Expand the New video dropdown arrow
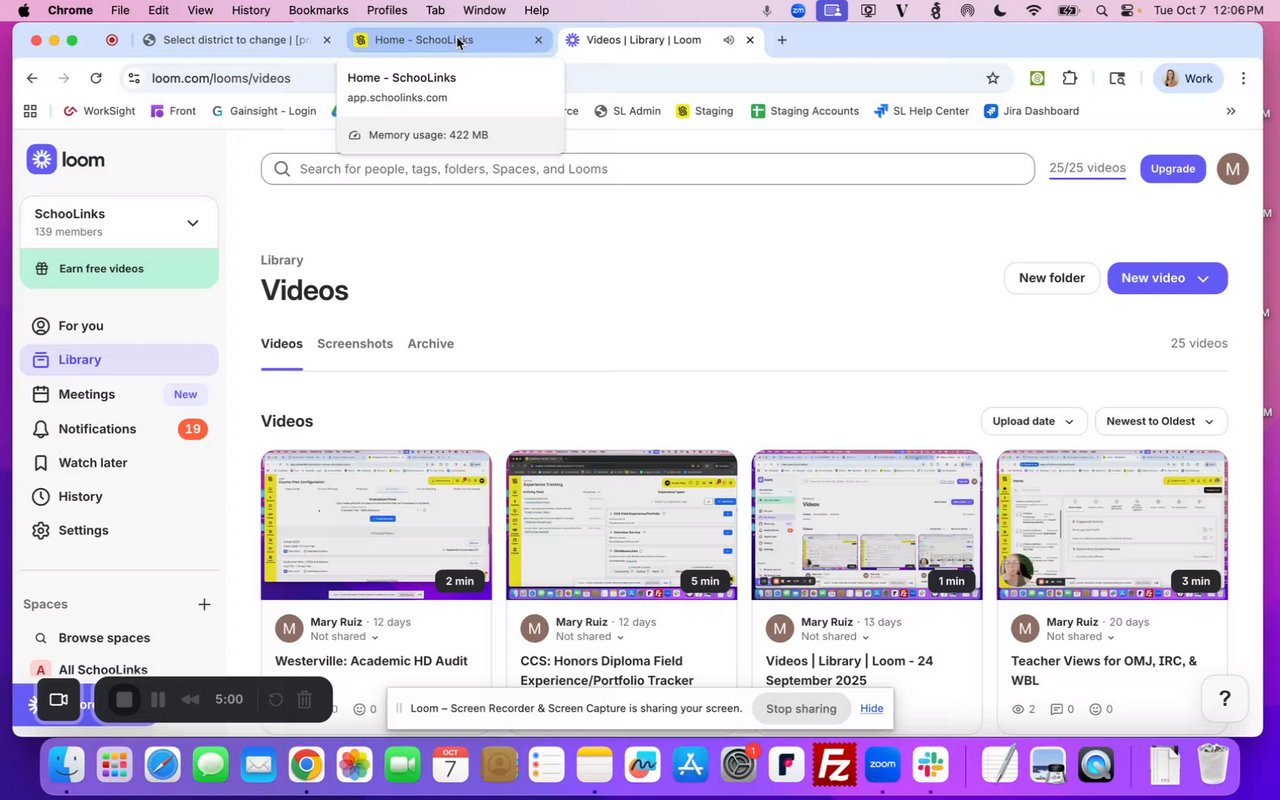Viewport: 1280px width, 800px height. [x=1203, y=279]
